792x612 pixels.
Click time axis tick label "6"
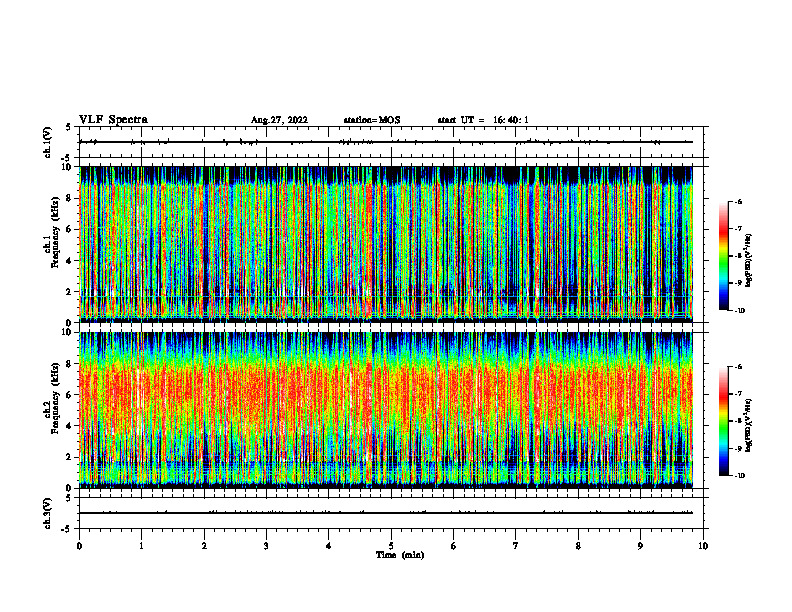454,546
